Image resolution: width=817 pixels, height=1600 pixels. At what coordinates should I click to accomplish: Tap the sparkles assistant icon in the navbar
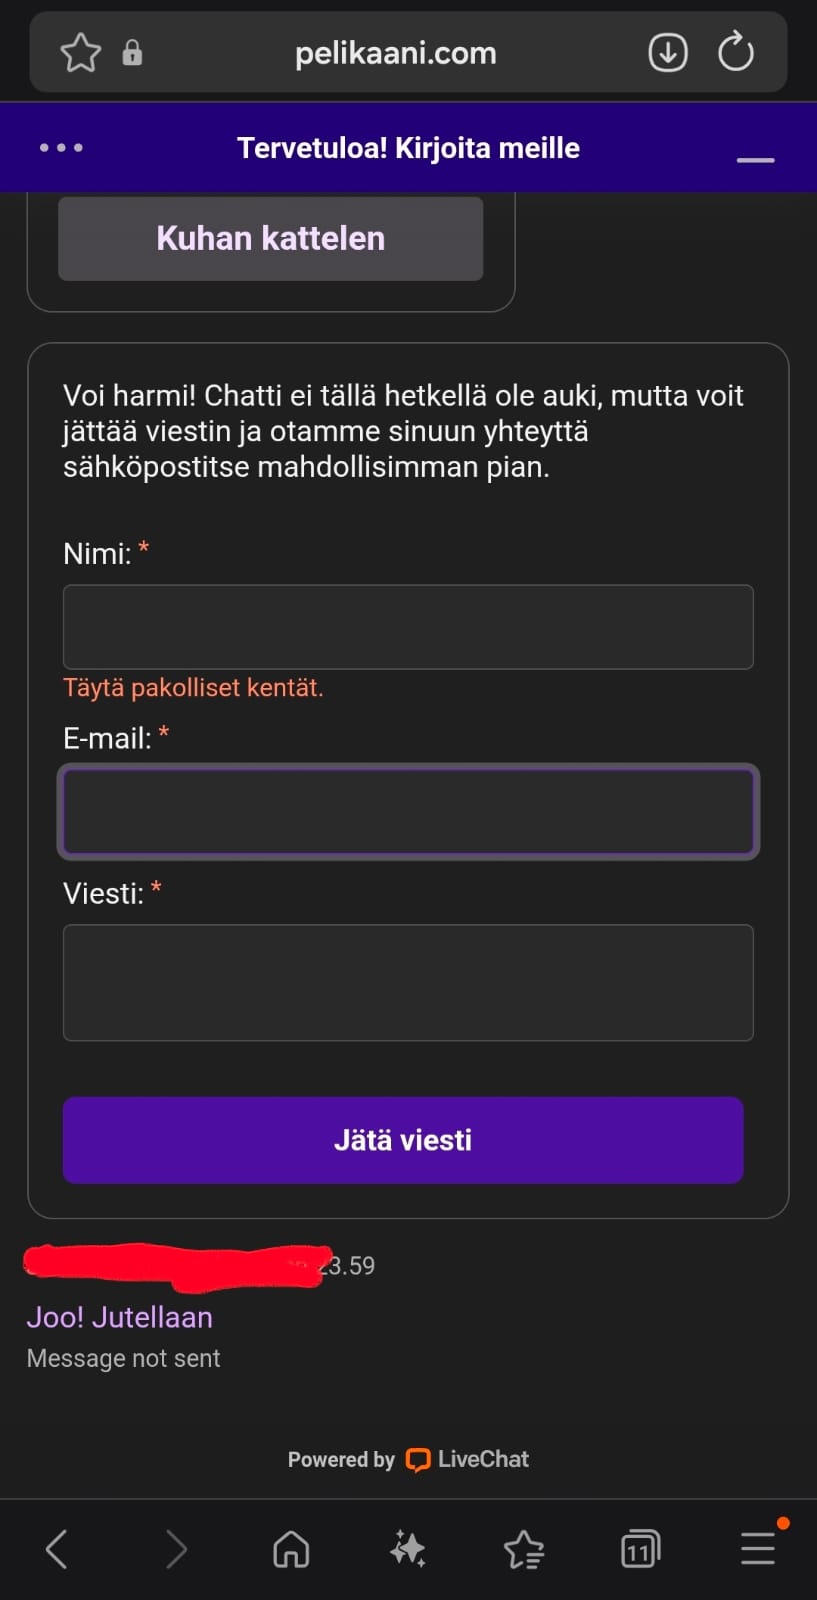pyautogui.click(x=407, y=1547)
